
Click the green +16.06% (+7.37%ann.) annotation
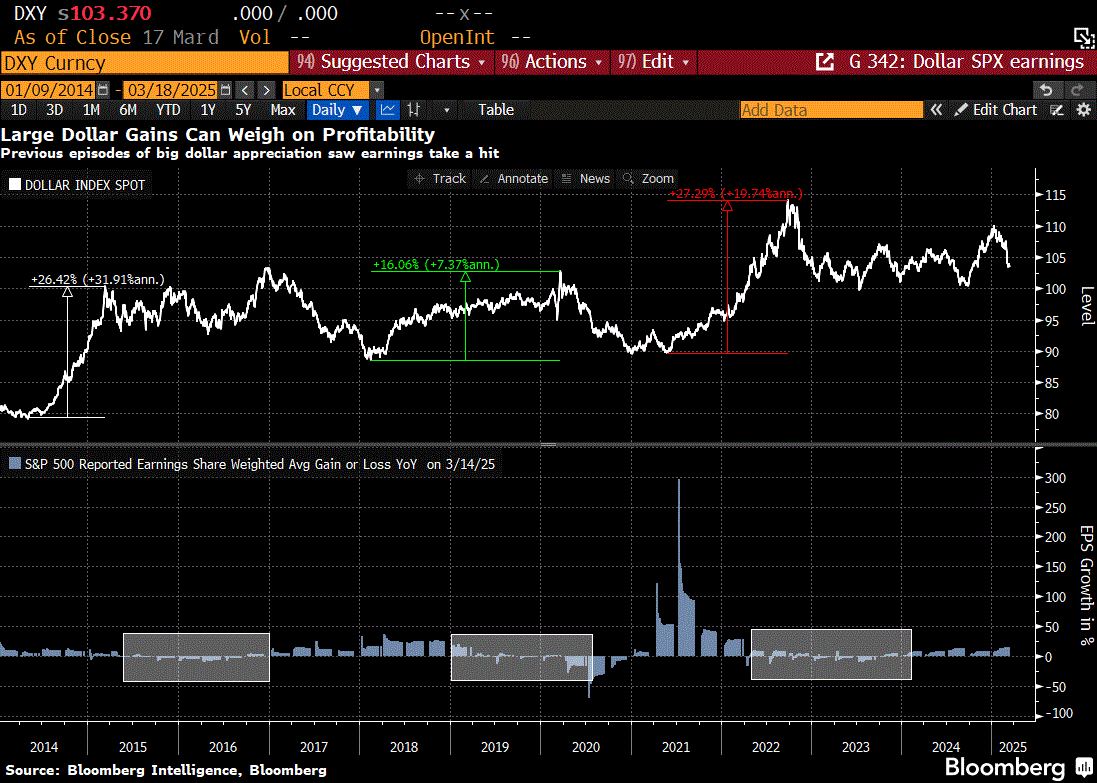(436, 264)
